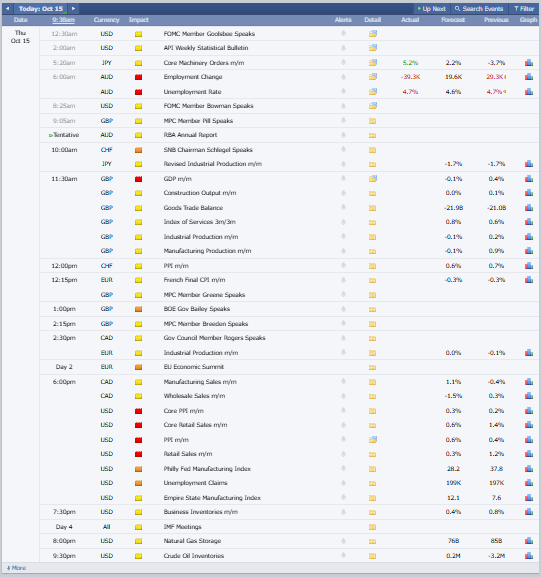541x577 pixels.
Task: Open Search Events
Action: (479, 8)
